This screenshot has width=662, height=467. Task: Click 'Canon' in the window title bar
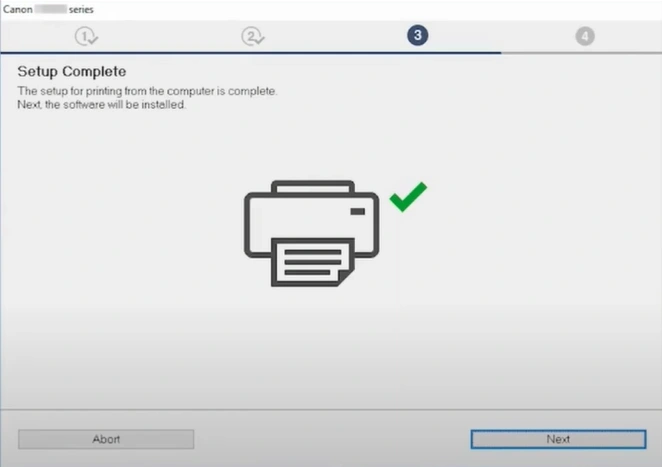[x=15, y=9]
